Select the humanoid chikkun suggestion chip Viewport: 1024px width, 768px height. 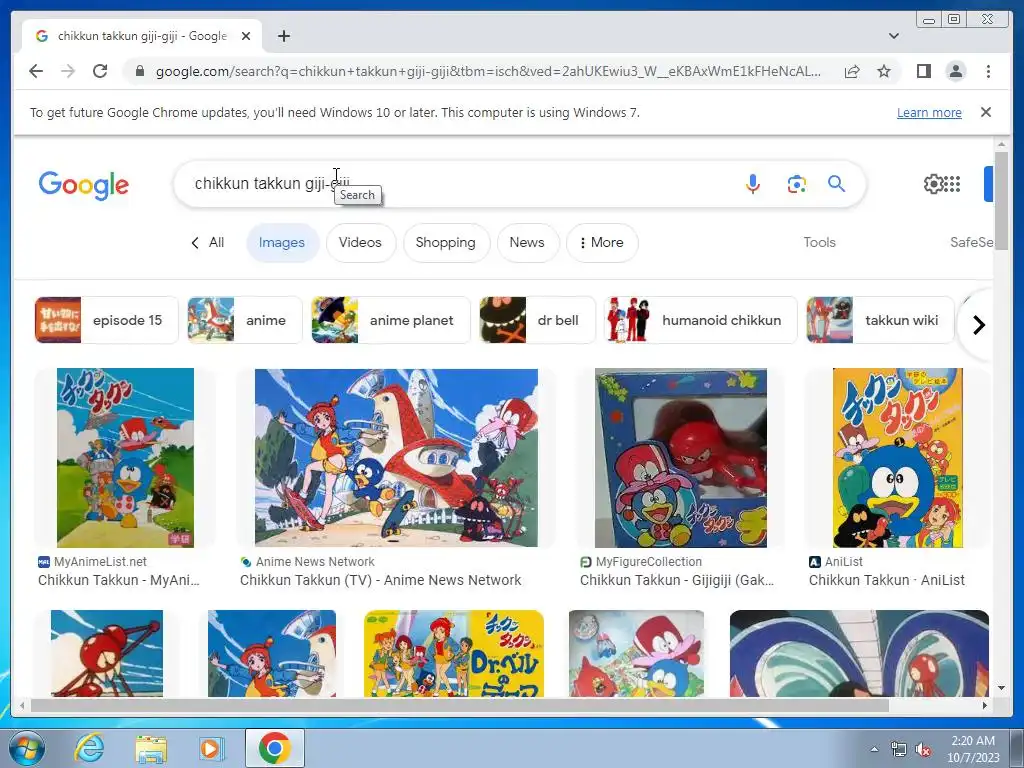[701, 320]
